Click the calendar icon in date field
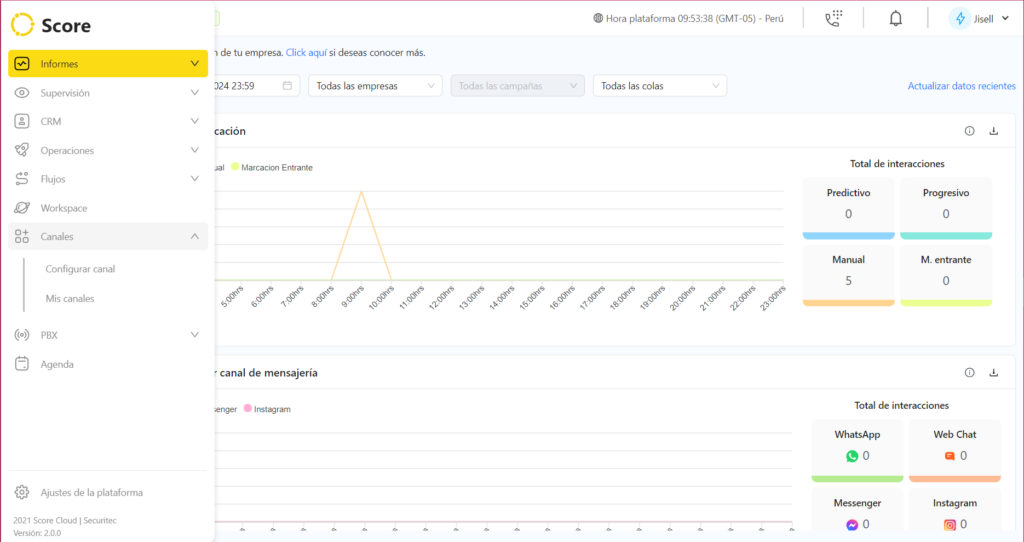 click(x=288, y=86)
